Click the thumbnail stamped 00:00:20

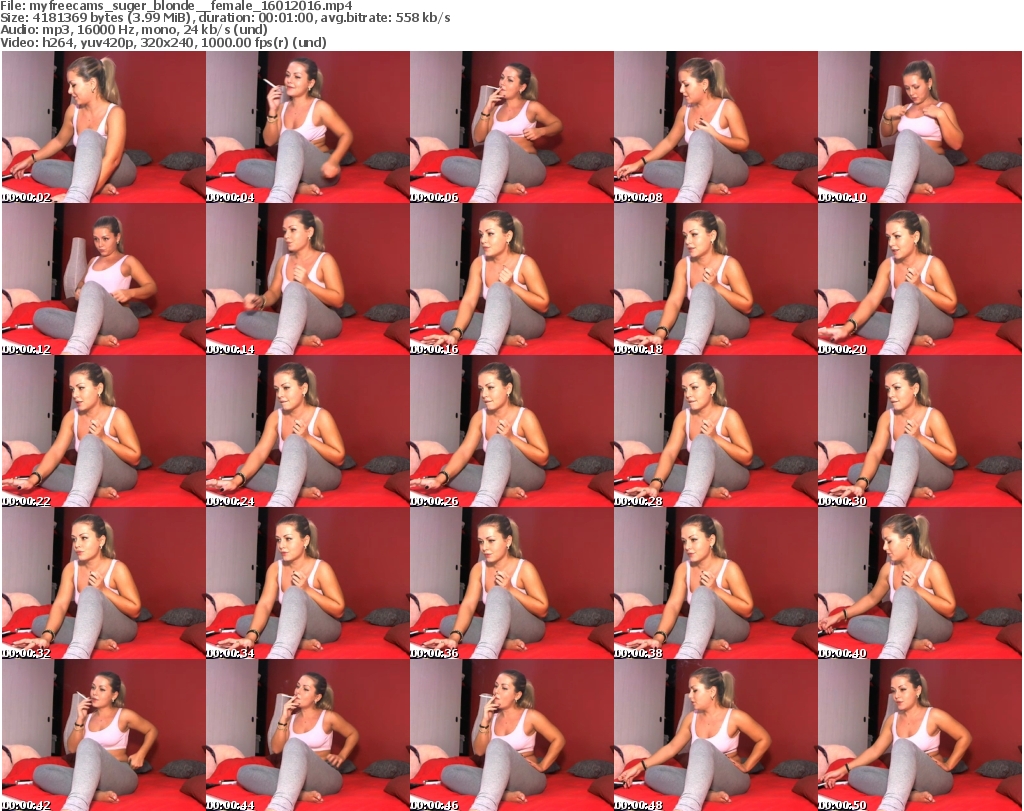(x=919, y=279)
